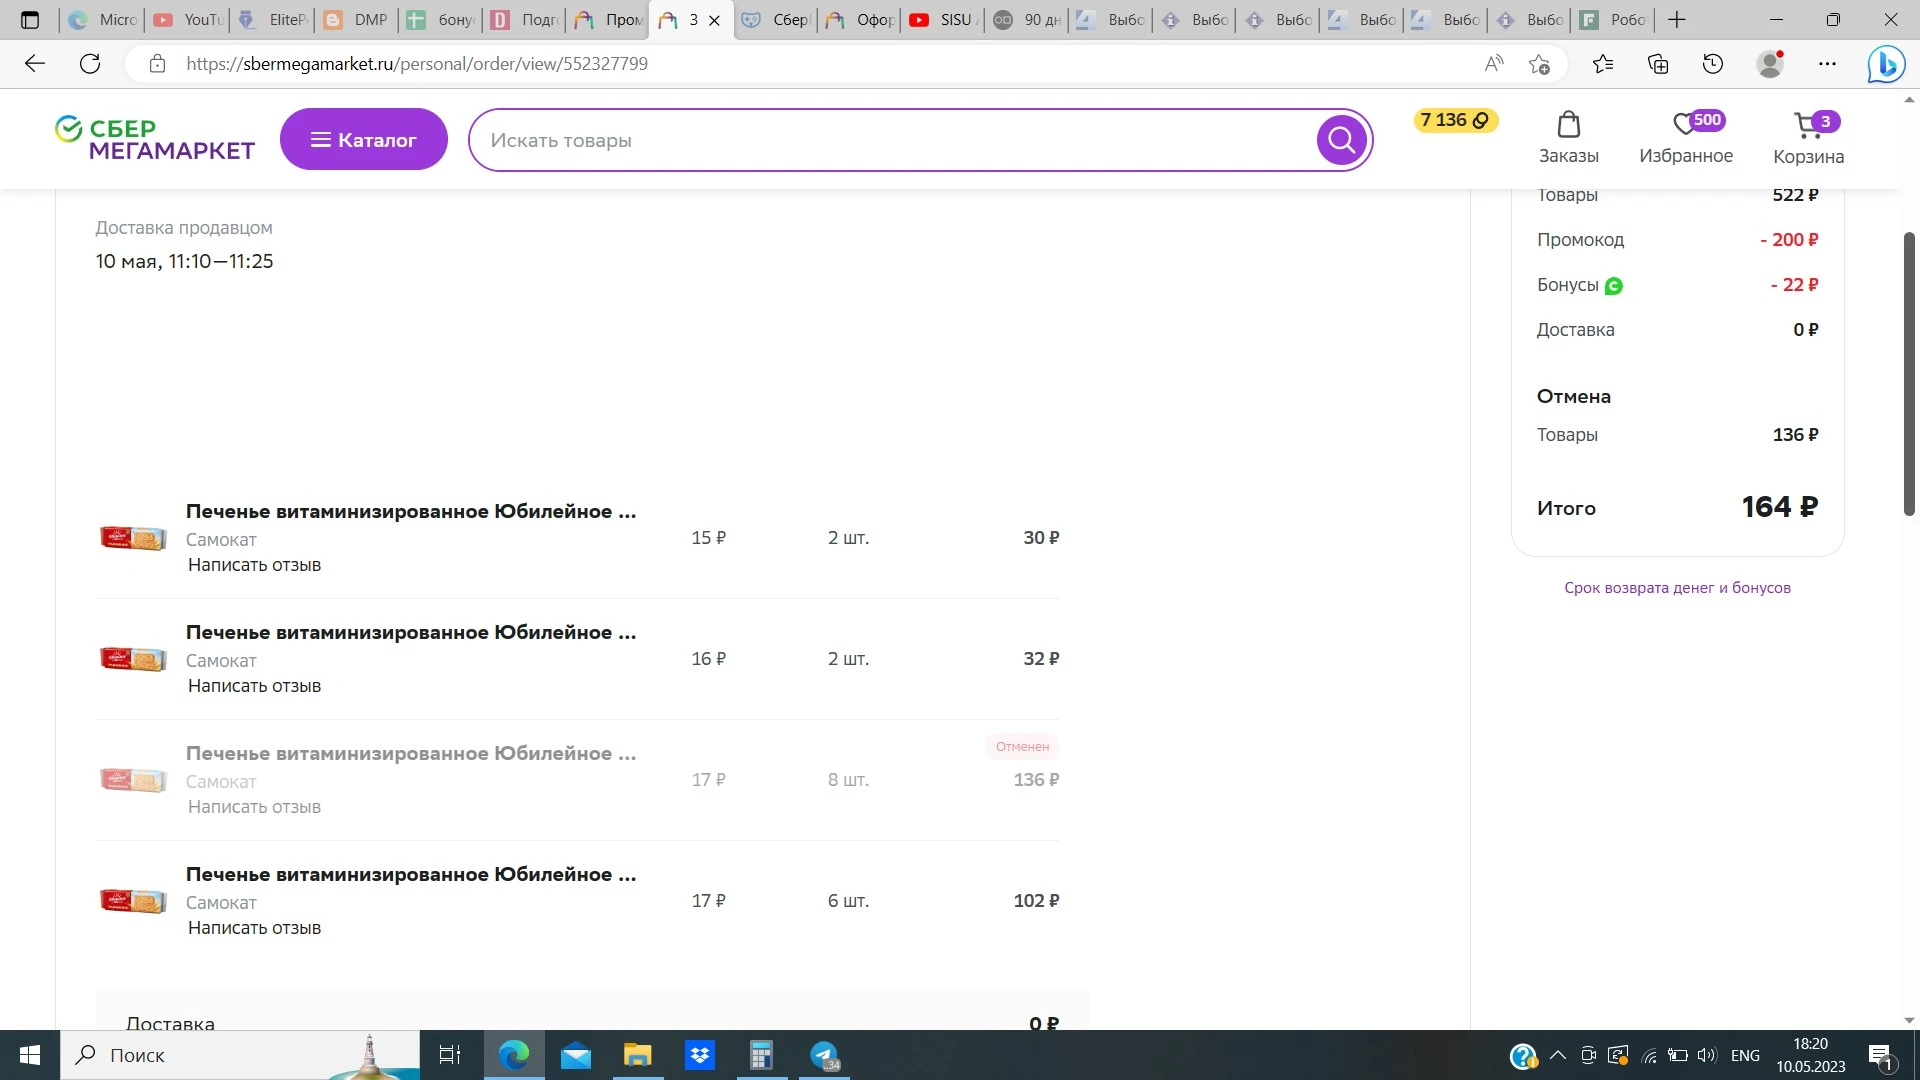Open the Windows Start menu
Screen dimensions: 1920x1080
click(30, 1055)
